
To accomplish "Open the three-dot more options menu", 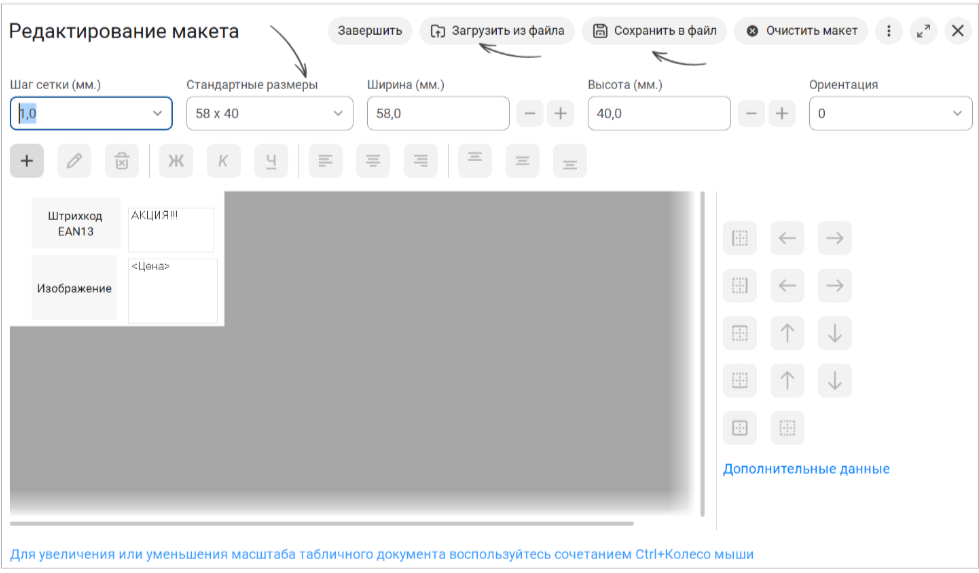I will 888,31.
